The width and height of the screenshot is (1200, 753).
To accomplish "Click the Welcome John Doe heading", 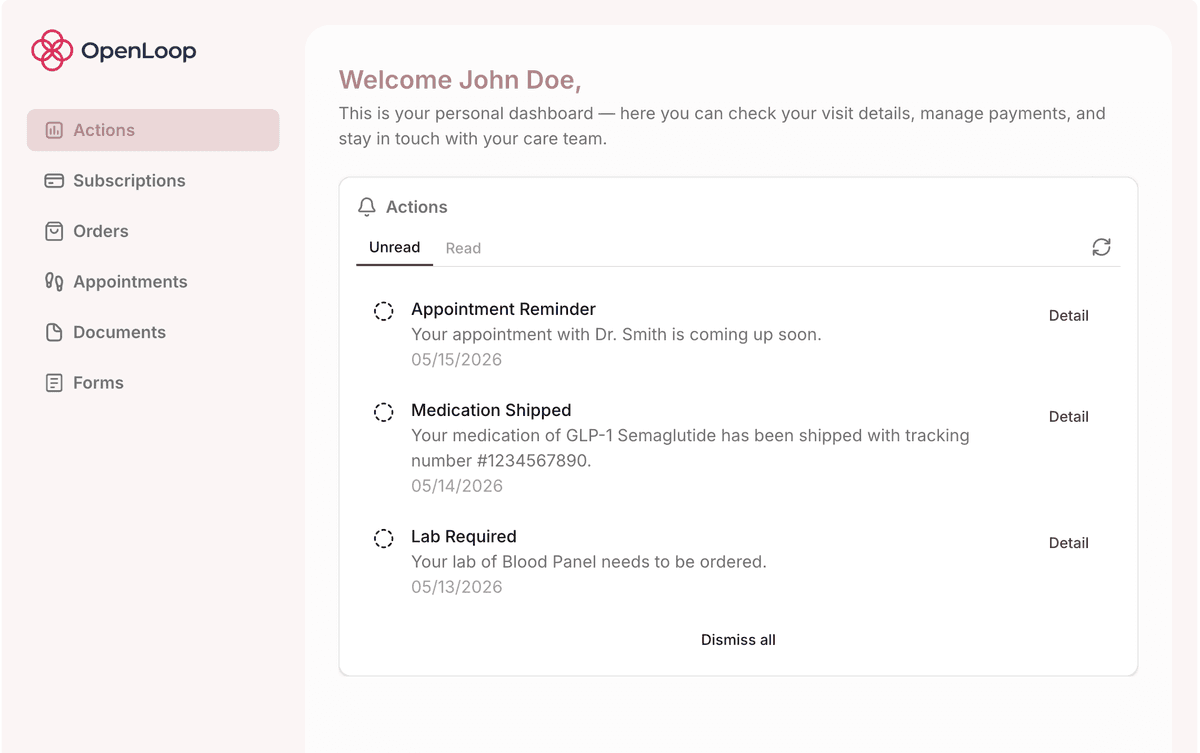I will [460, 80].
